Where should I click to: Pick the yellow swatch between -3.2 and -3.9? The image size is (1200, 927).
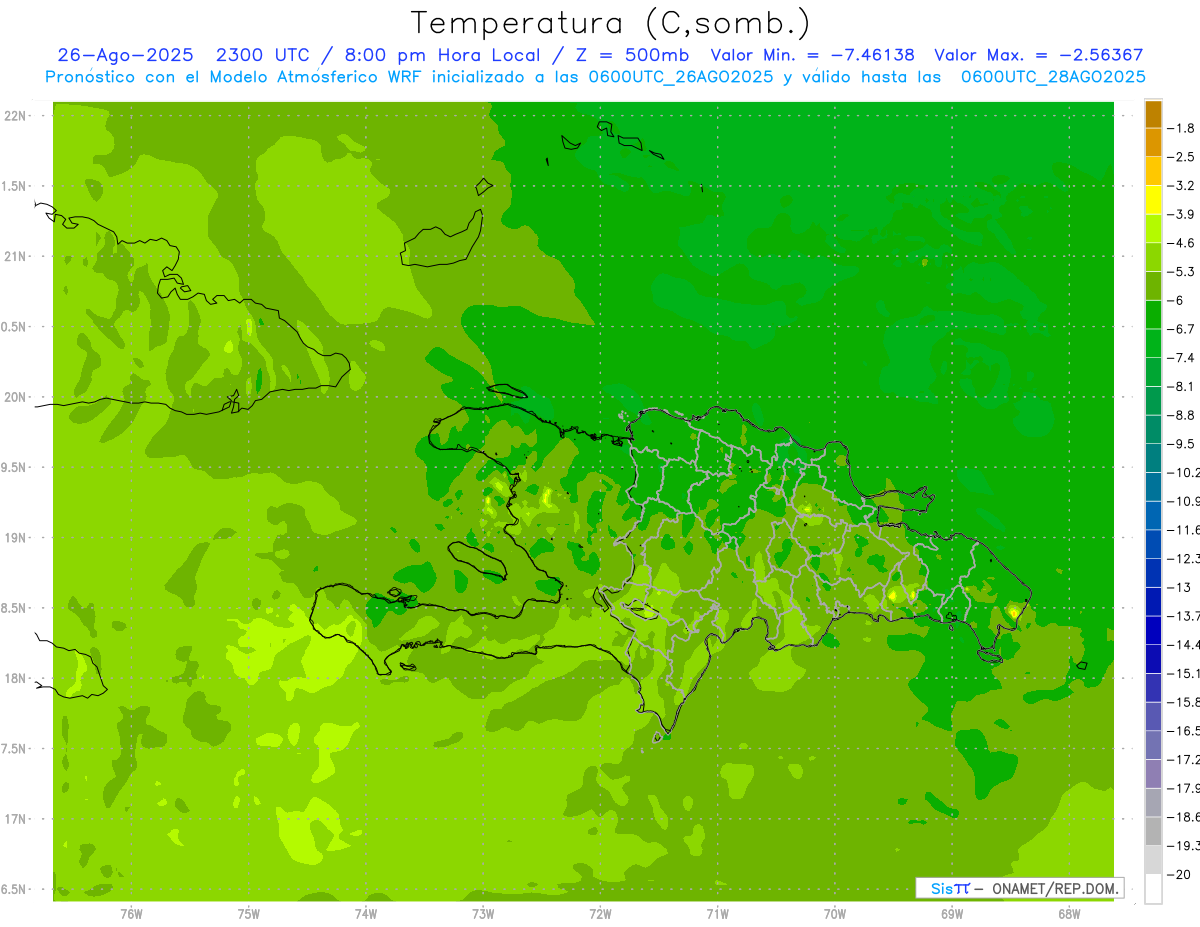click(x=1153, y=200)
